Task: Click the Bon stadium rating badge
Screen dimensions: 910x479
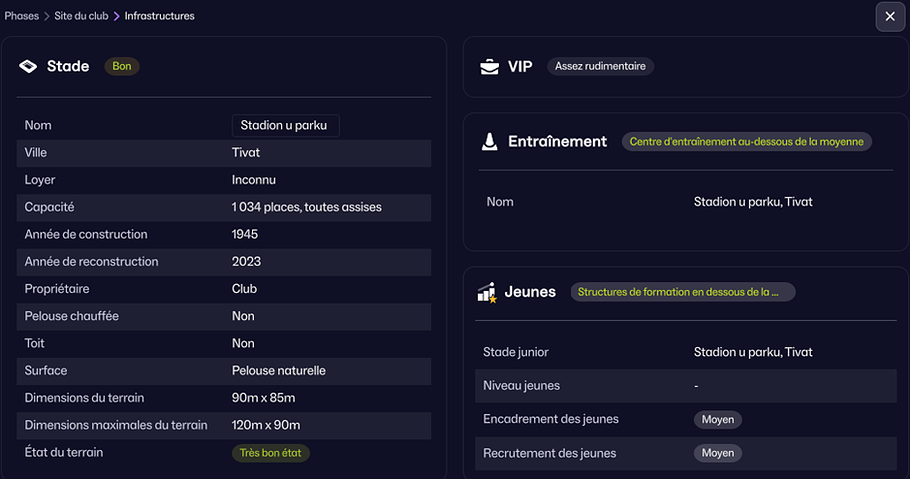Action: tap(122, 66)
